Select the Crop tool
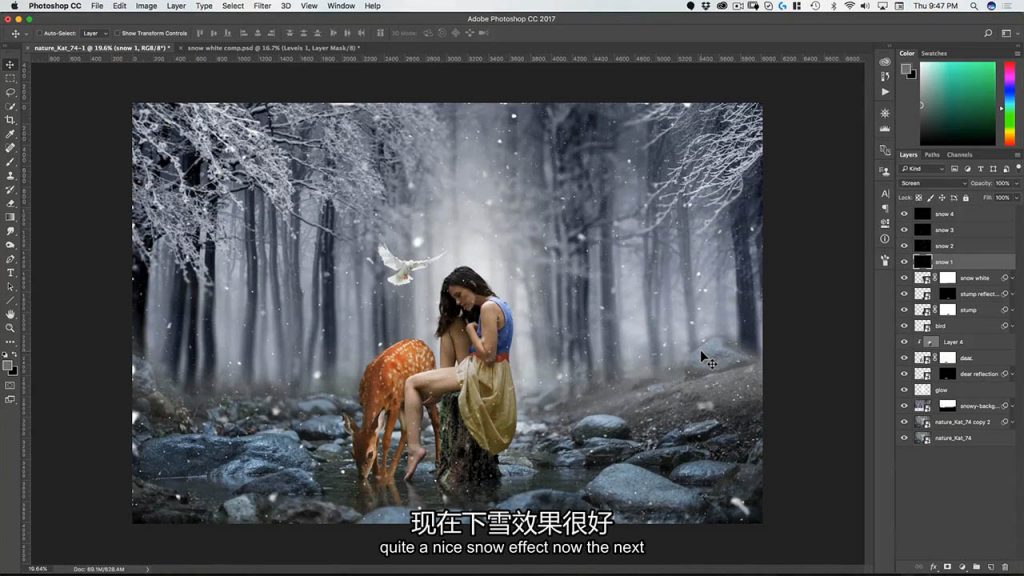1024x576 pixels. pos(10,120)
